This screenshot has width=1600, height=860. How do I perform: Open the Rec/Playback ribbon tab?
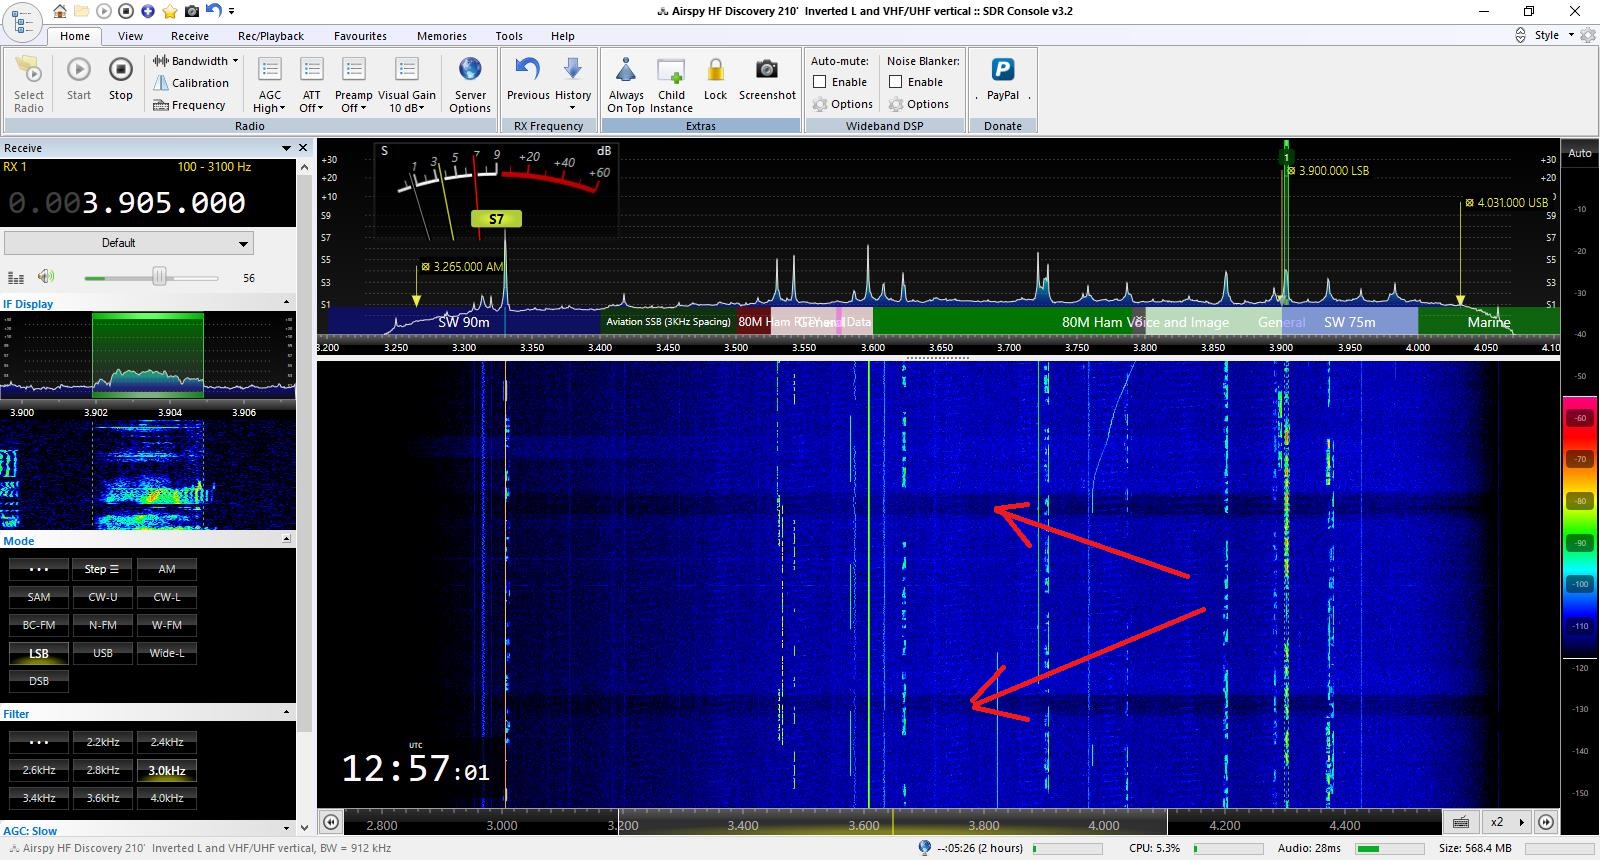[270, 36]
